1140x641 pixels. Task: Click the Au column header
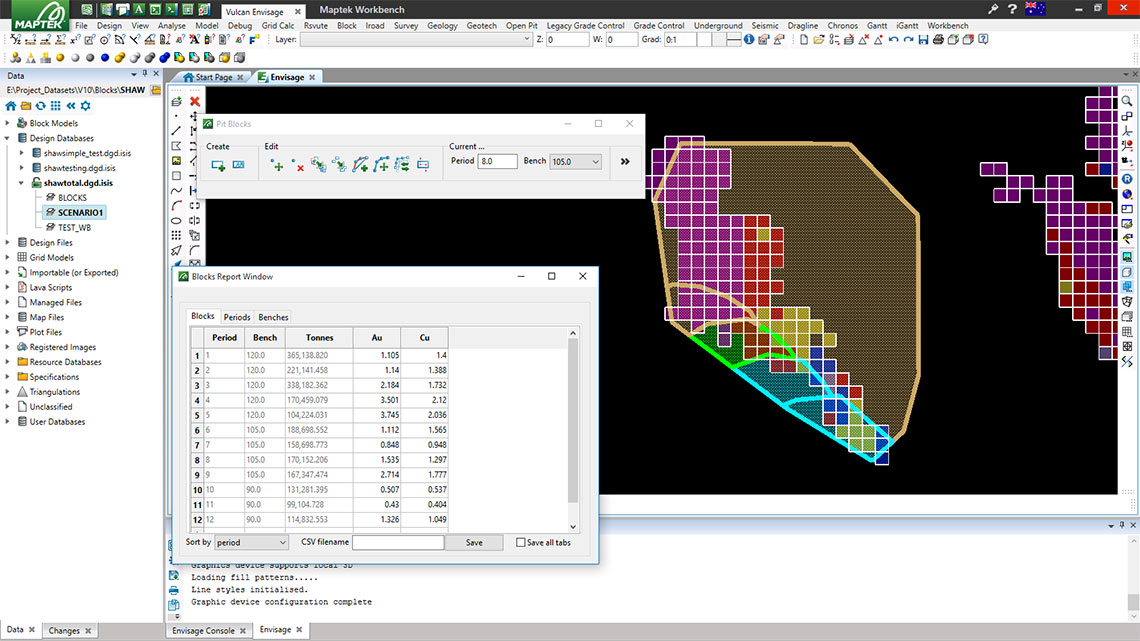coord(377,338)
